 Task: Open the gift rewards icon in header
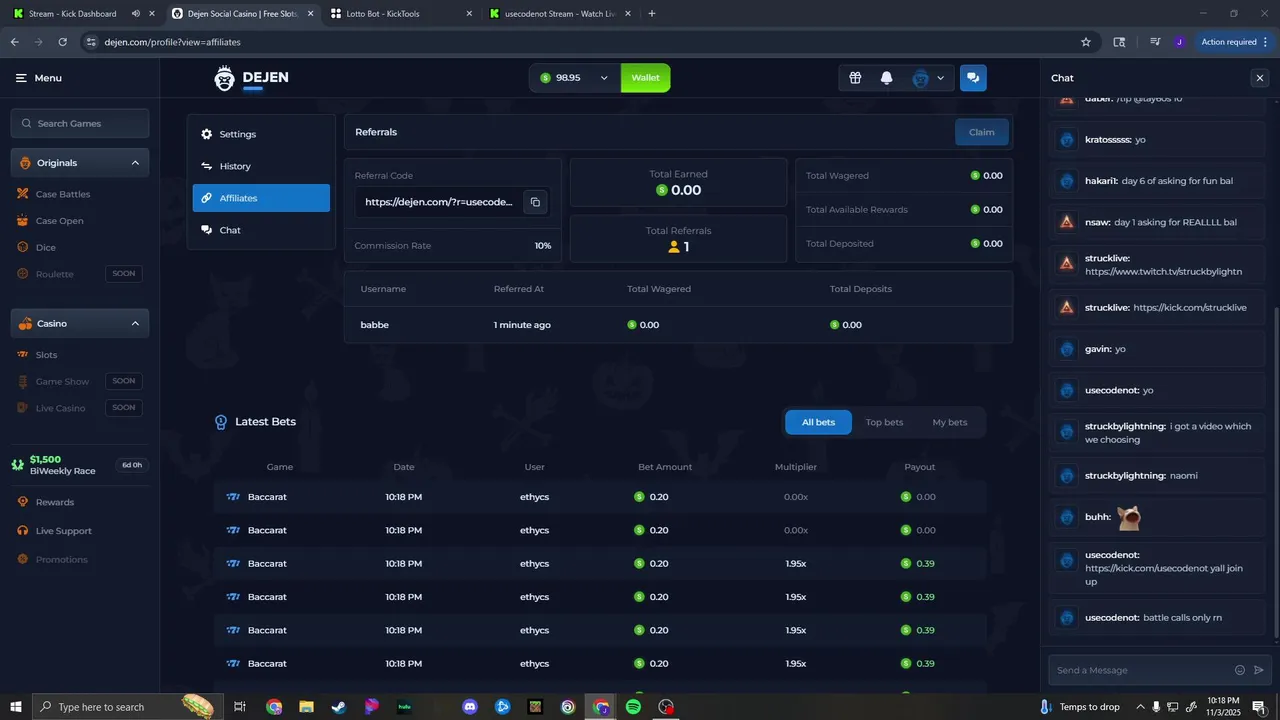tap(855, 78)
